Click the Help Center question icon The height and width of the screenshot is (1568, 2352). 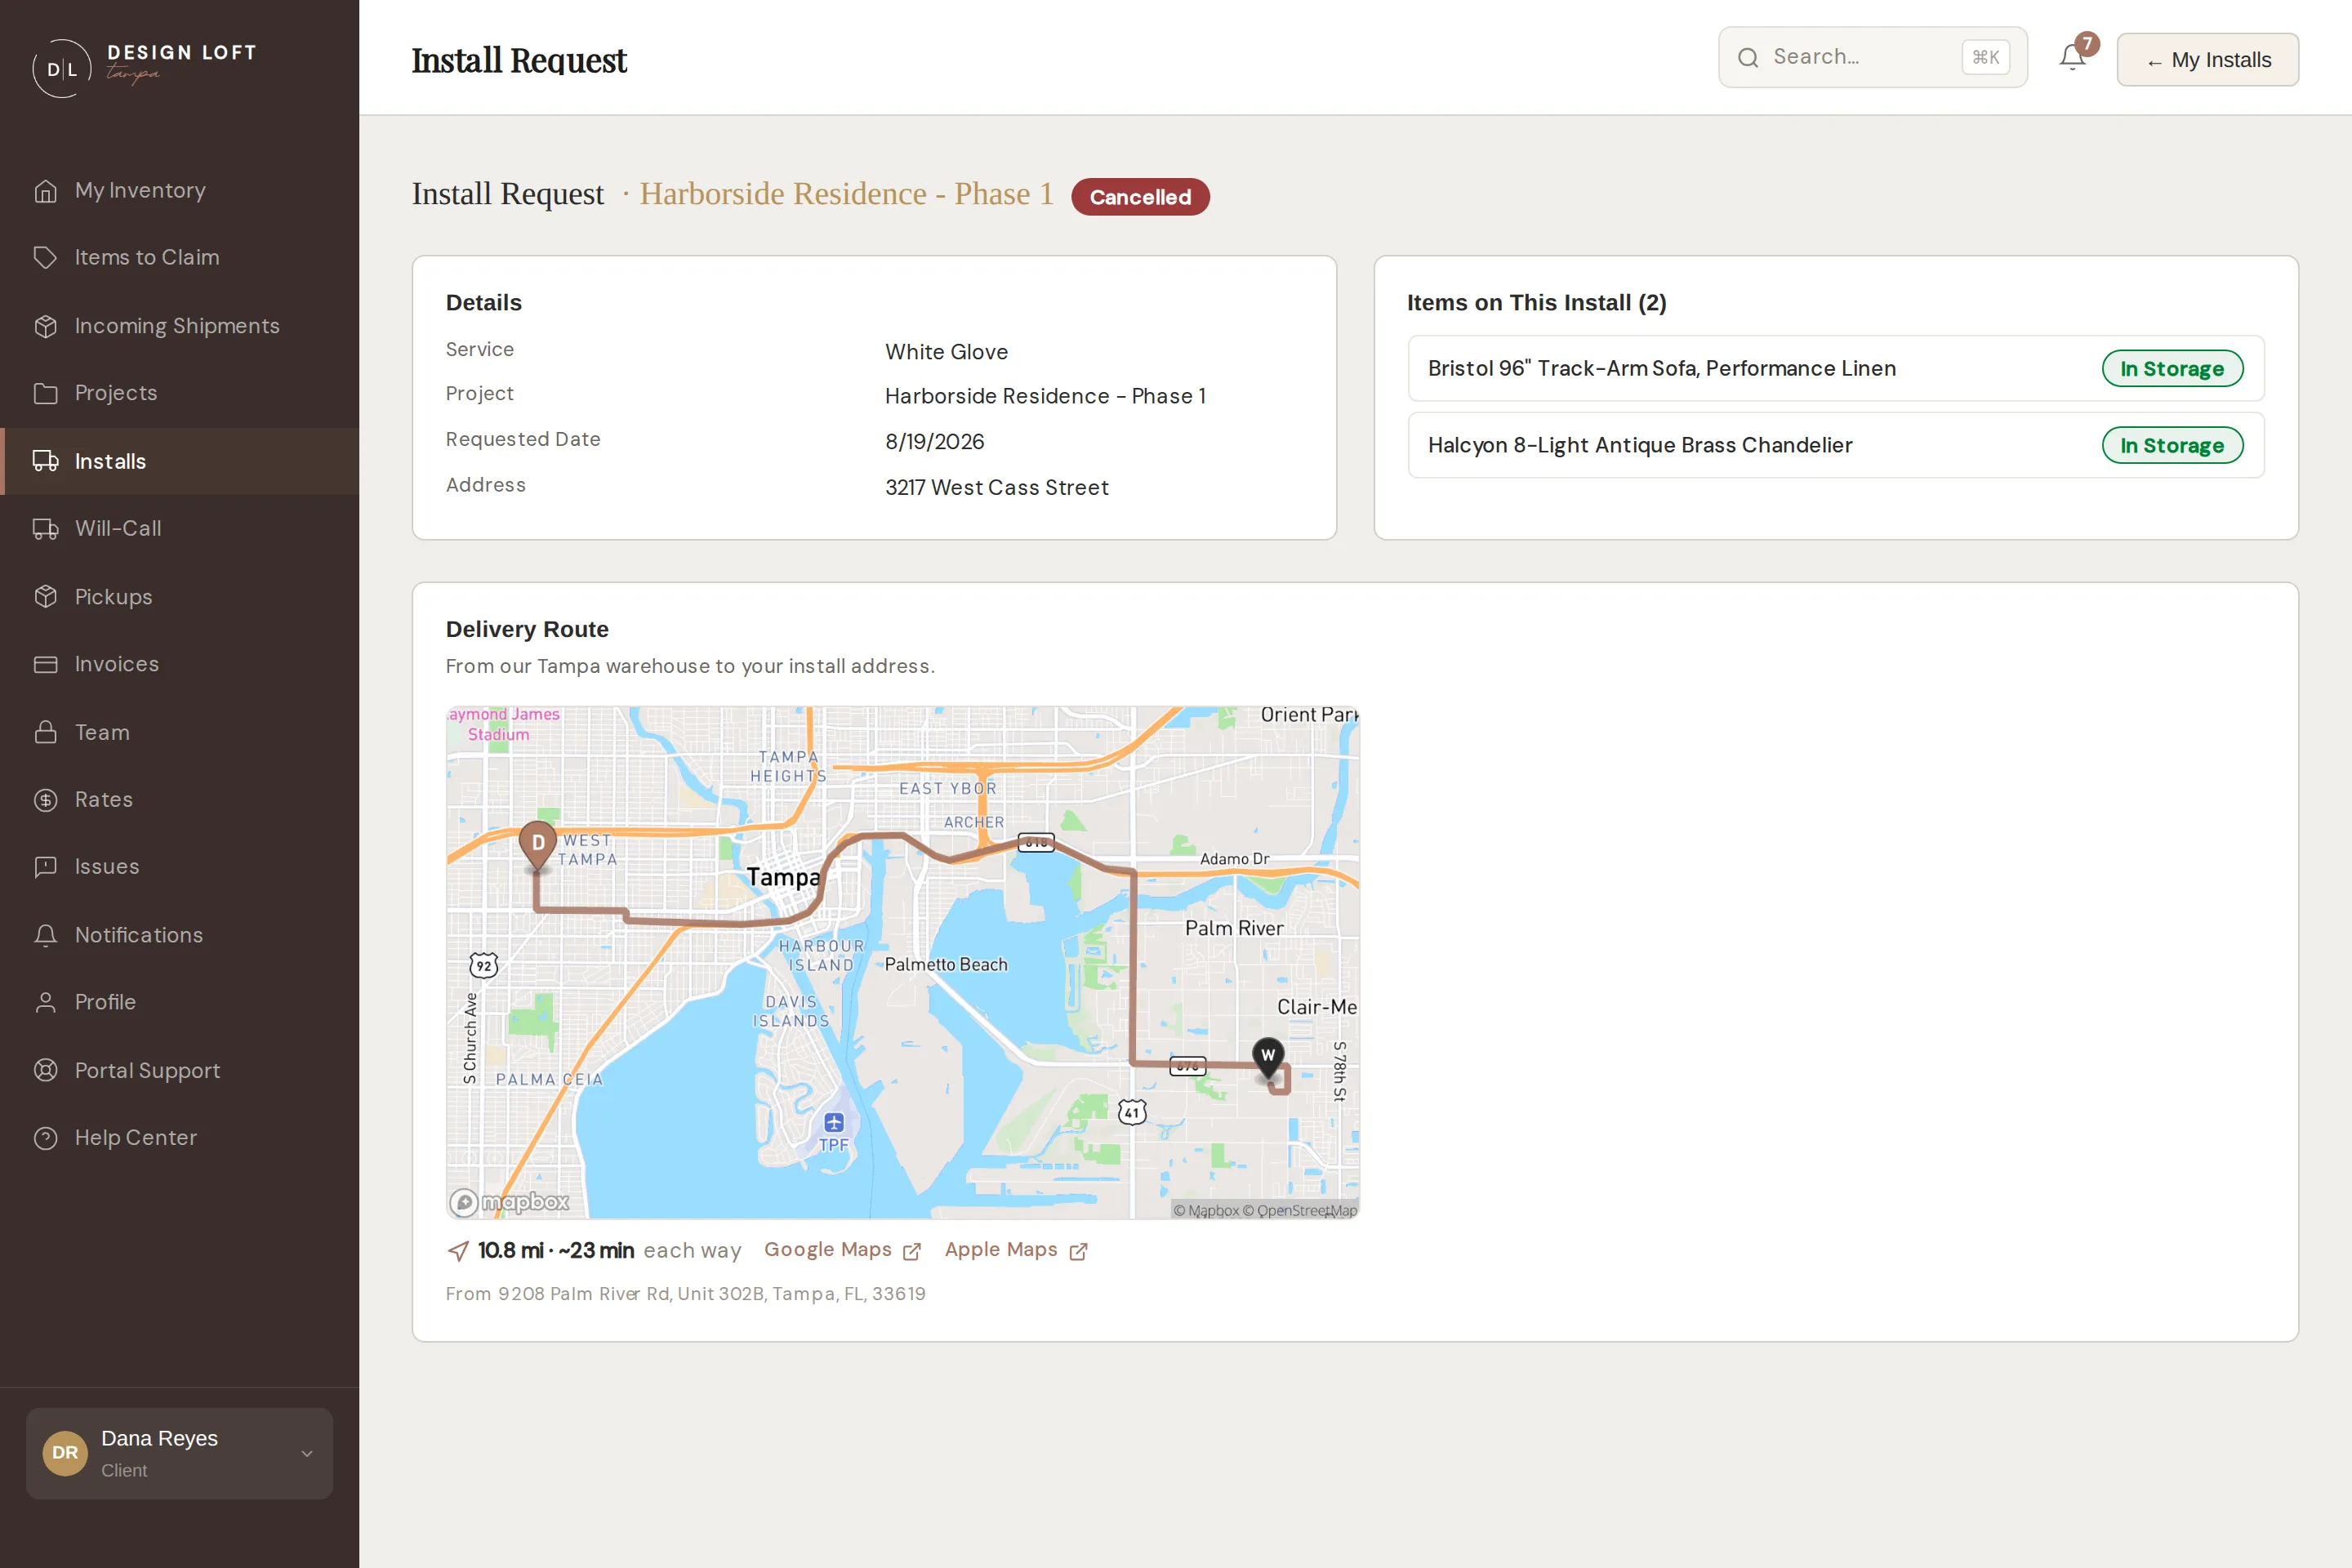(x=45, y=1138)
